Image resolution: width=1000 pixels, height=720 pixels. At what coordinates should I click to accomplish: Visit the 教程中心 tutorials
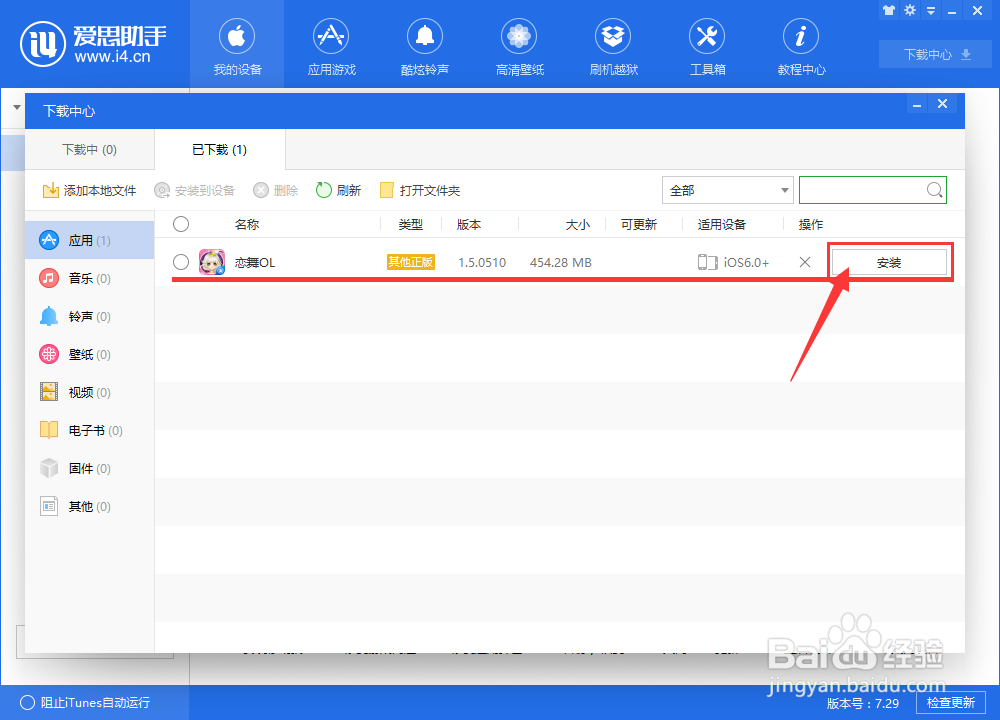tap(801, 45)
